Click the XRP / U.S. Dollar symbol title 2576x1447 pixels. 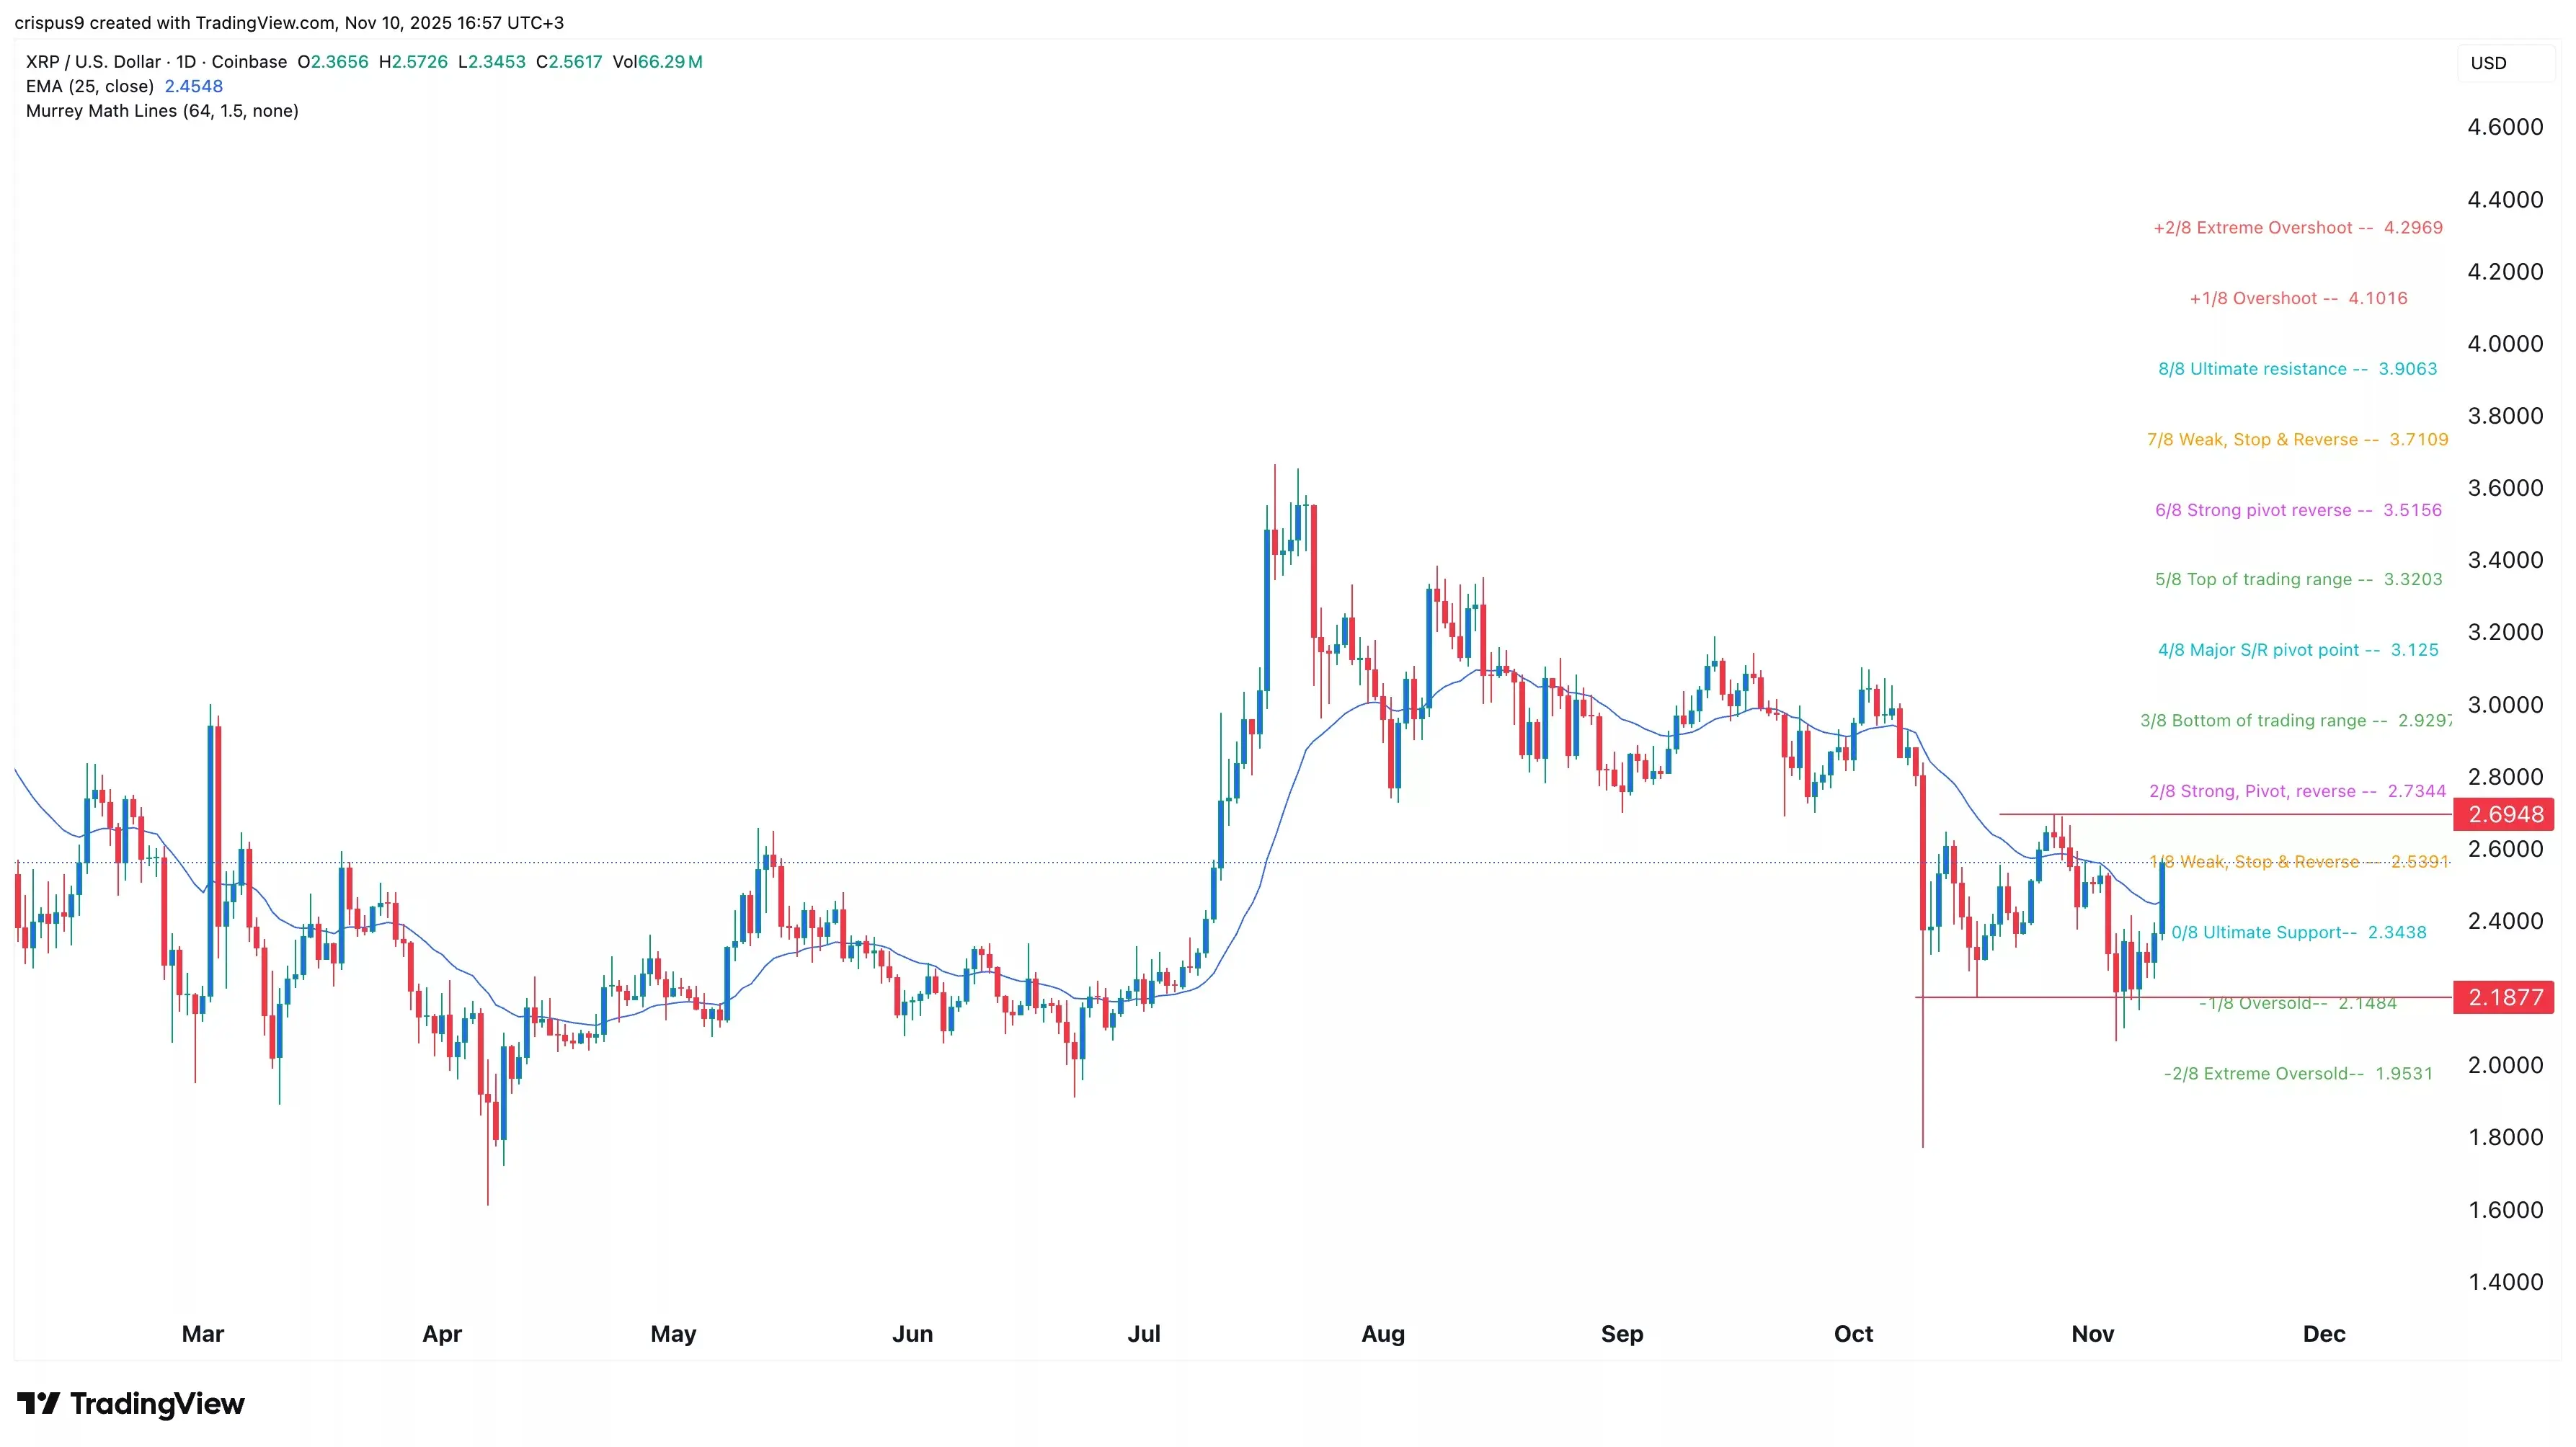92,62
